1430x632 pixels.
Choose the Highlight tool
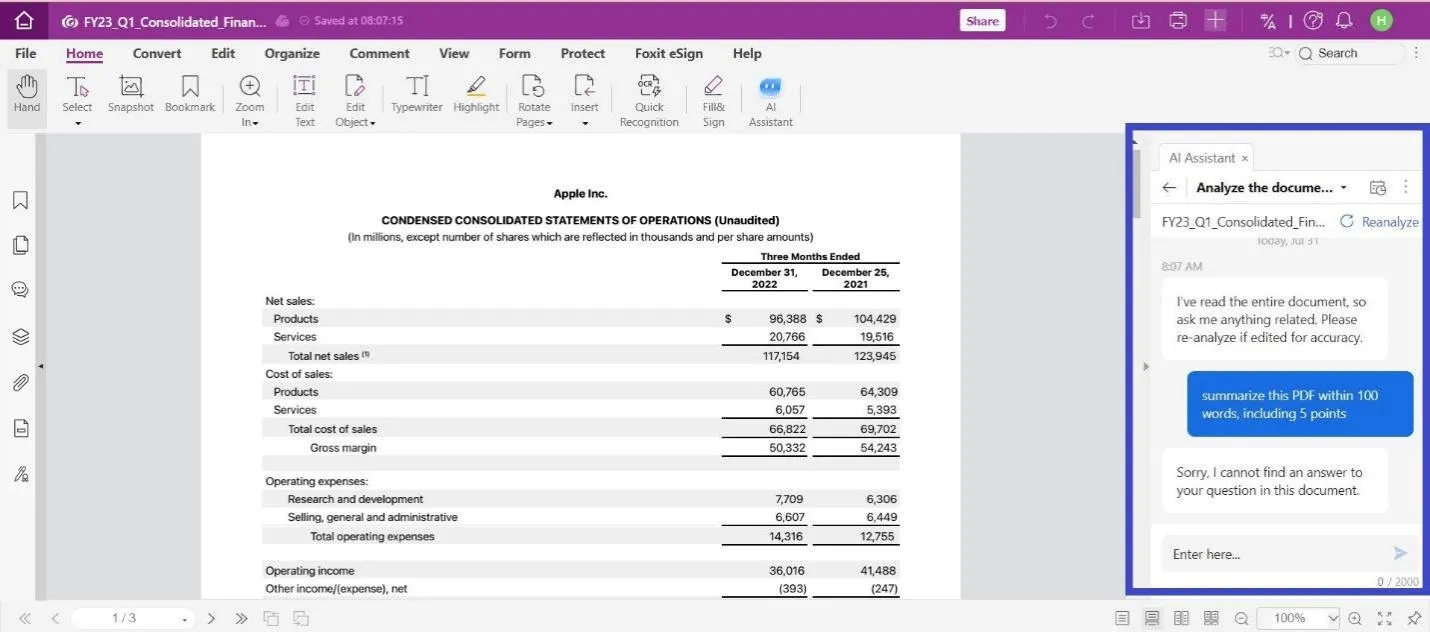click(476, 88)
